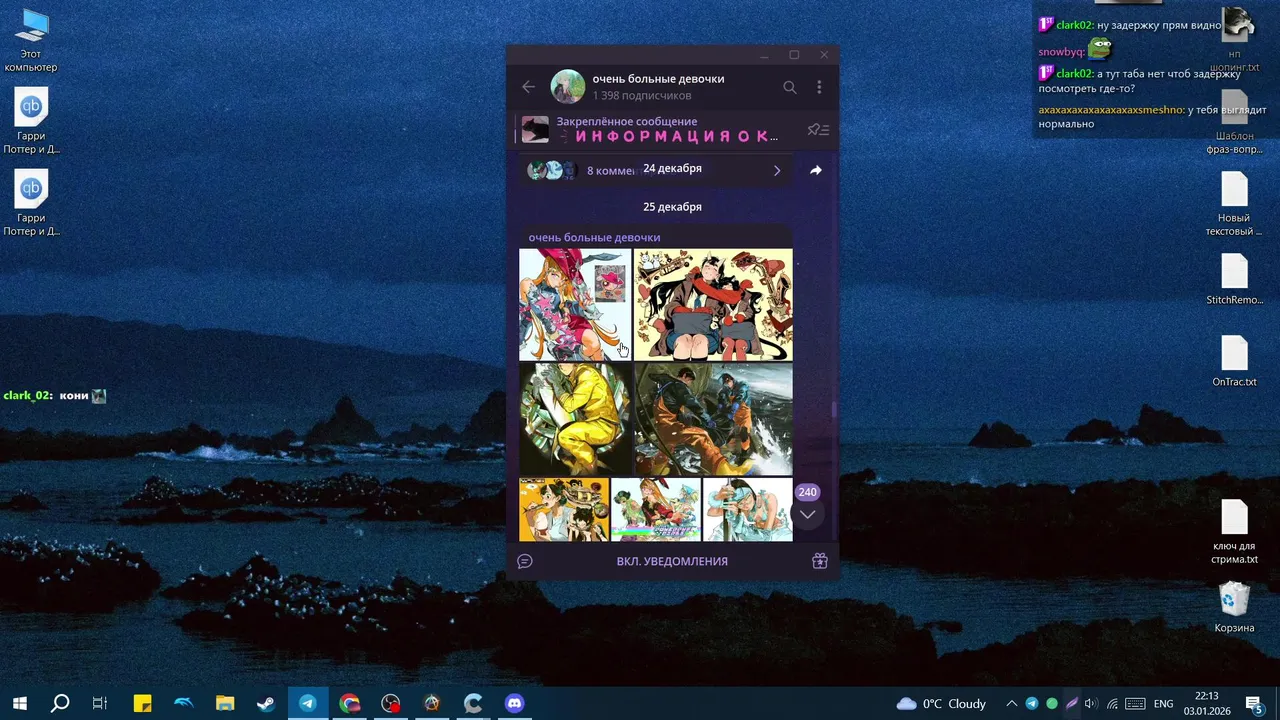Image resolution: width=1280 pixels, height=720 pixels.
Task: Go back using Telegram's back arrow
Action: pos(528,87)
